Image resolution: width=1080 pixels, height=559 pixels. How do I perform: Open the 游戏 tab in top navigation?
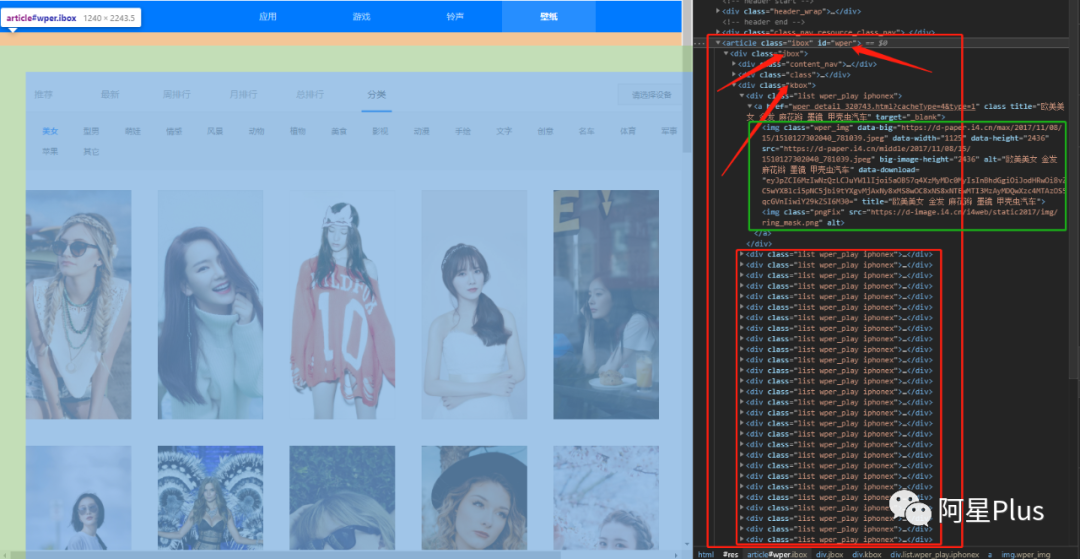[362, 17]
